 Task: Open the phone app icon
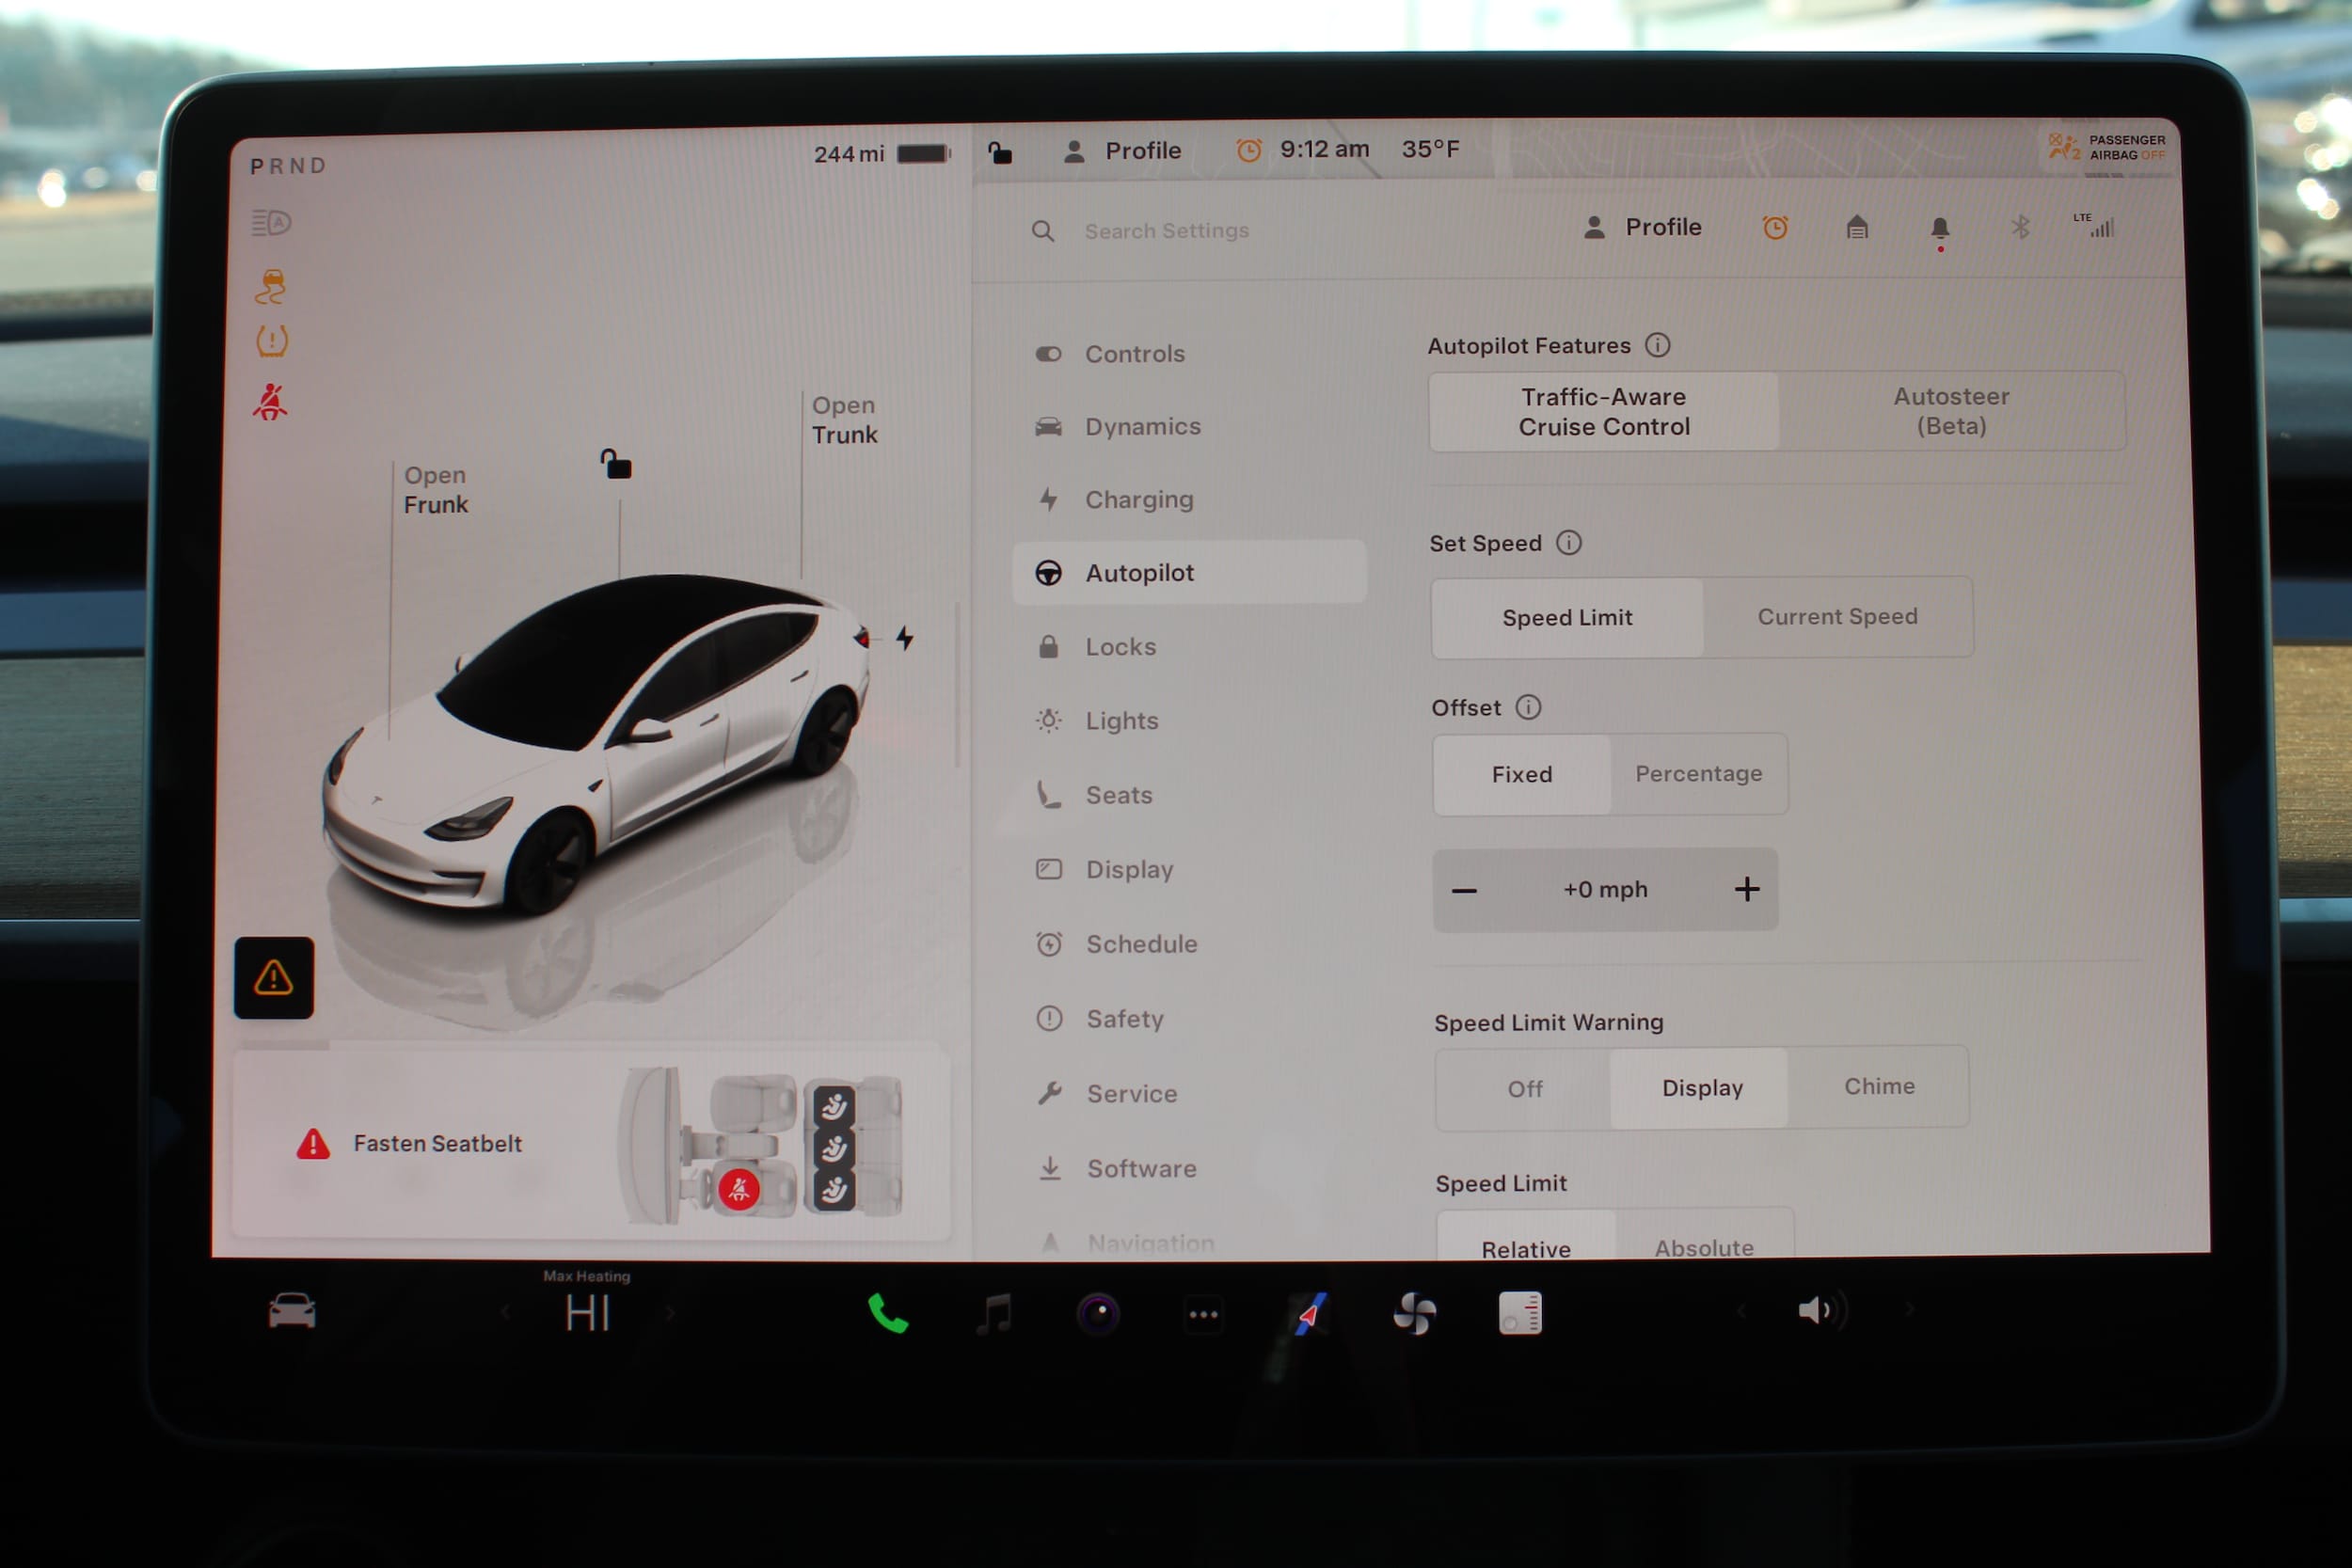click(x=888, y=1314)
